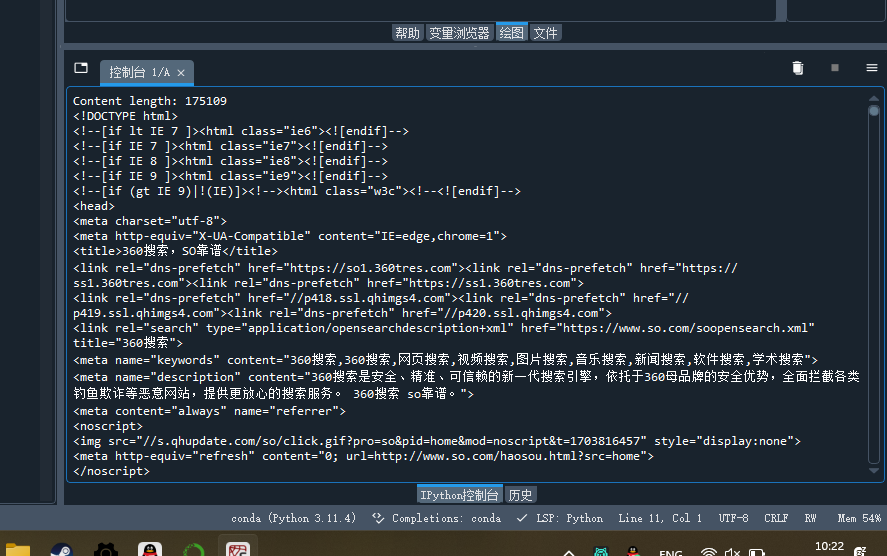Image resolution: width=887 pixels, height=556 pixels.
Task: Switch to the 文件 tab
Action: (x=545, y=33)
